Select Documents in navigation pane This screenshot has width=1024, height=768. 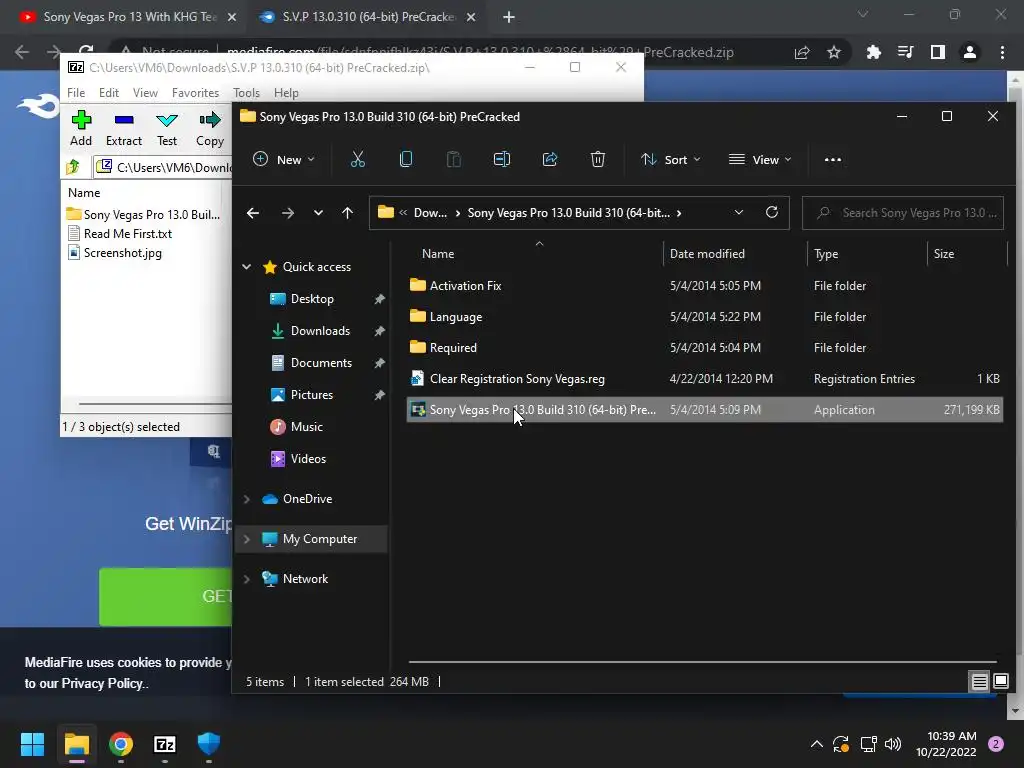tap(321, 362)
